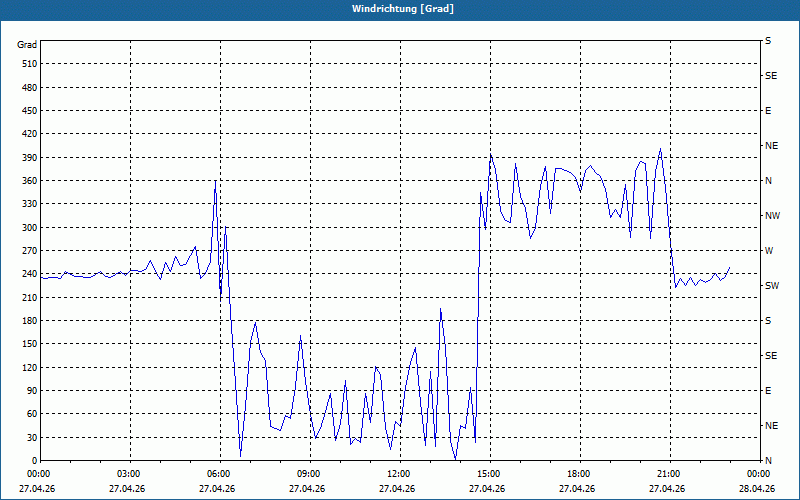Screen dimensions: 800x500
Task: Select the W direction label on the right axis
Action: [x=769, y=251]
